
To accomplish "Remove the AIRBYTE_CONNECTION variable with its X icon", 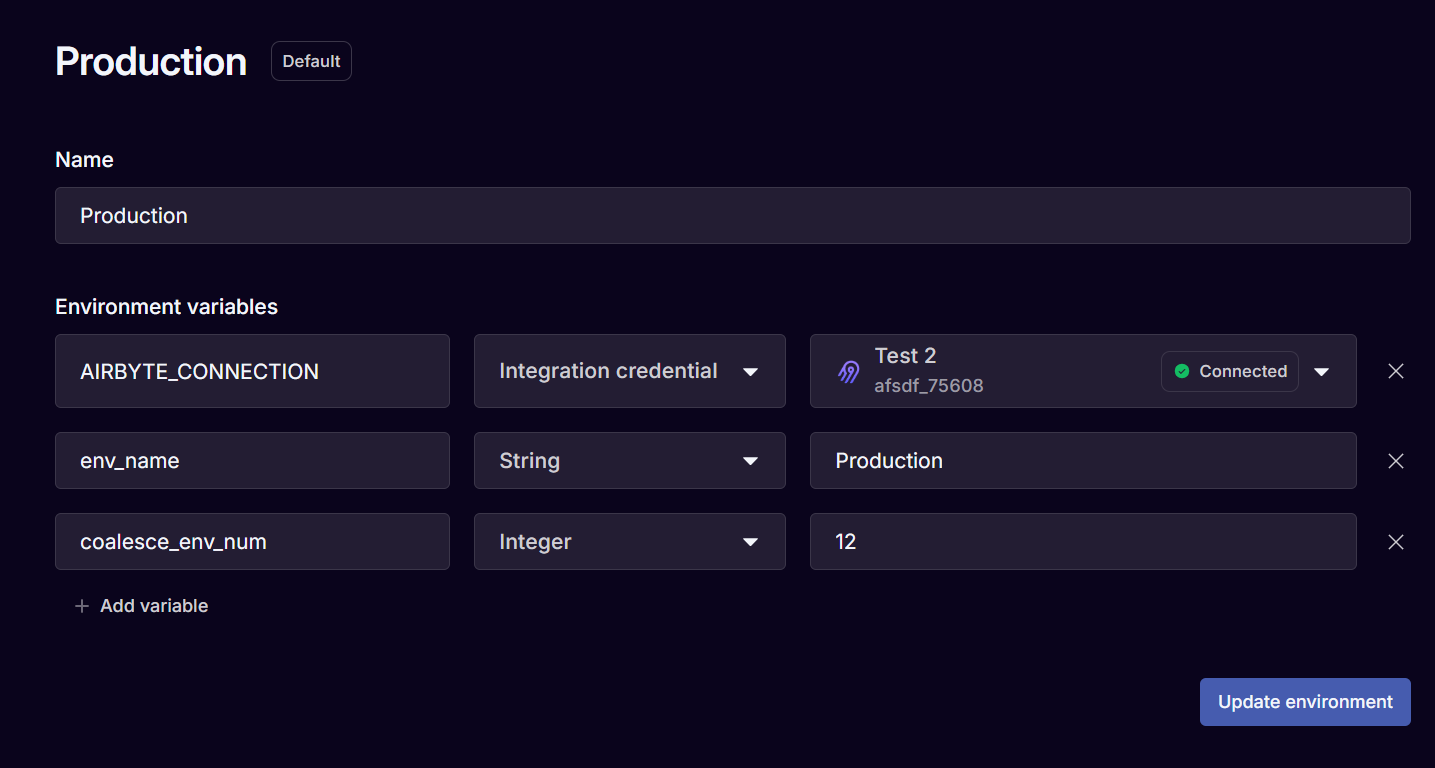I will tap(1396, 371).
